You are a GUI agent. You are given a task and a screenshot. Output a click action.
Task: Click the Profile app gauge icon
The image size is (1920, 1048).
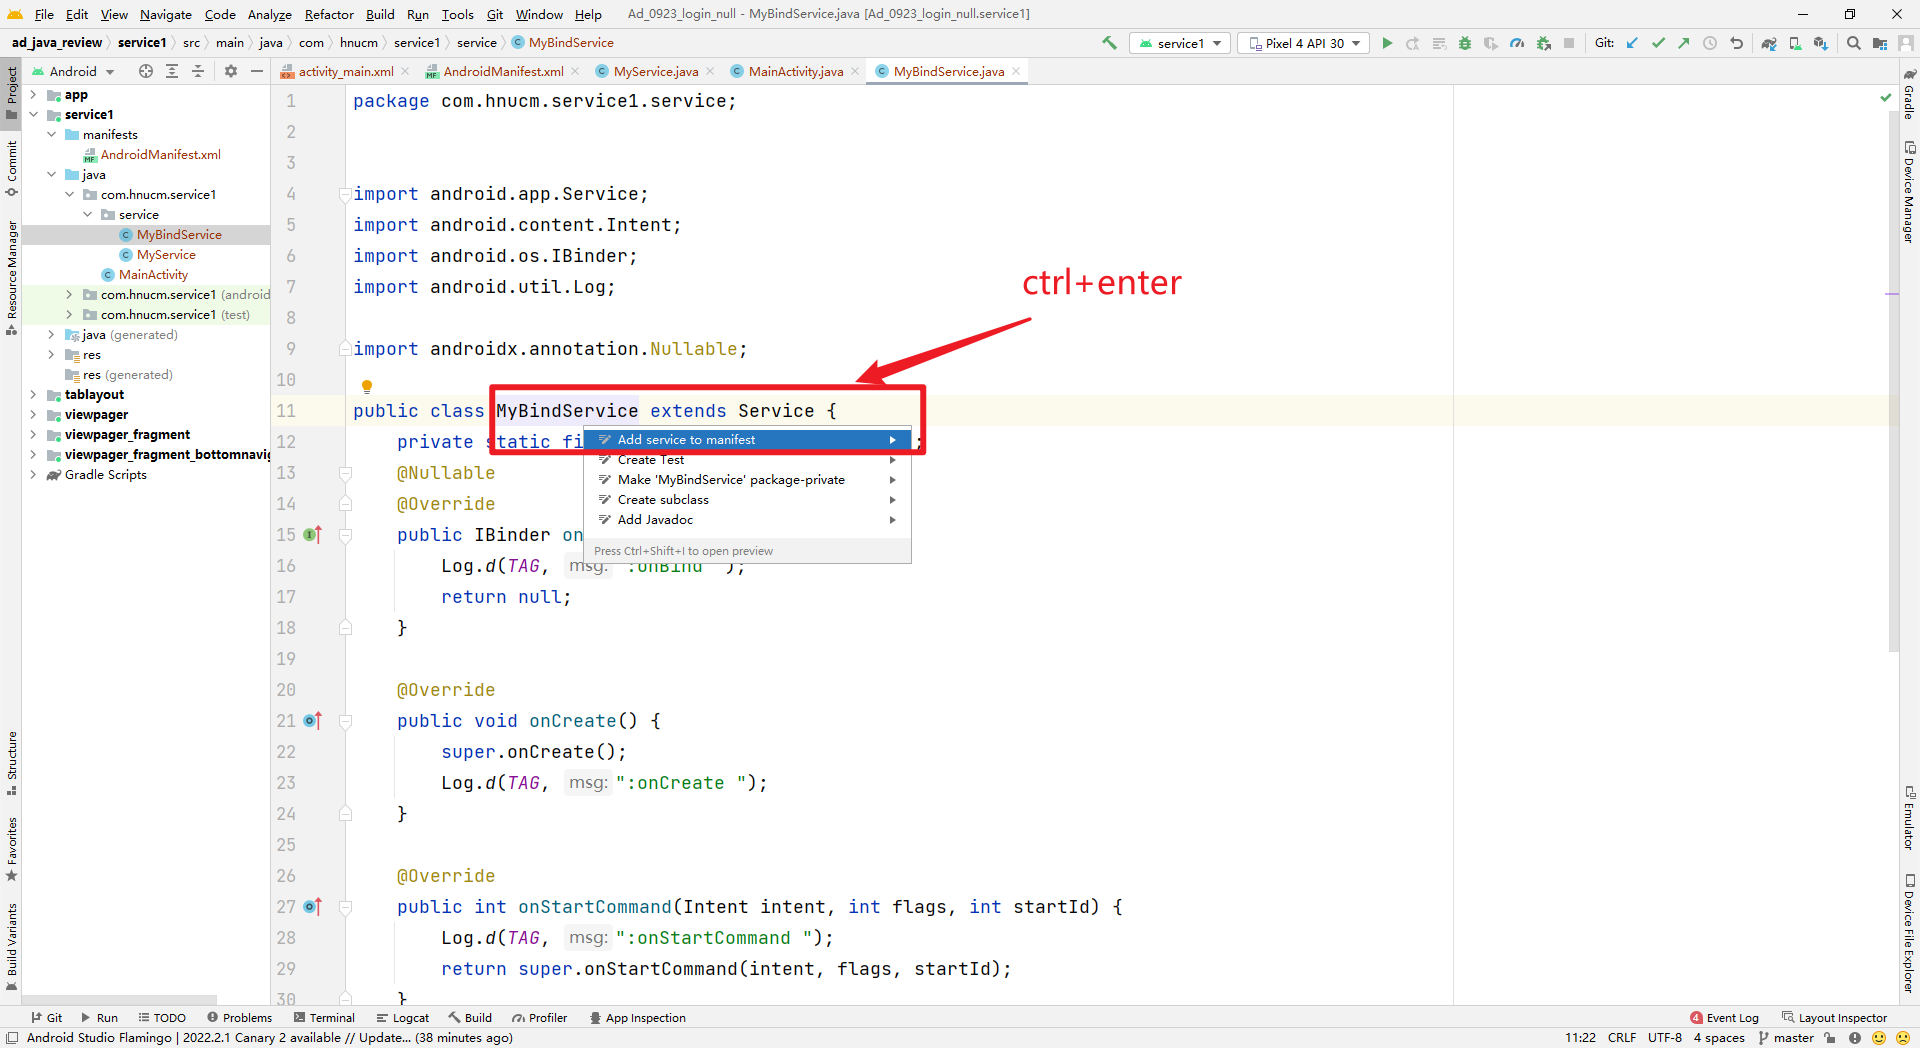coord(1517,43)
